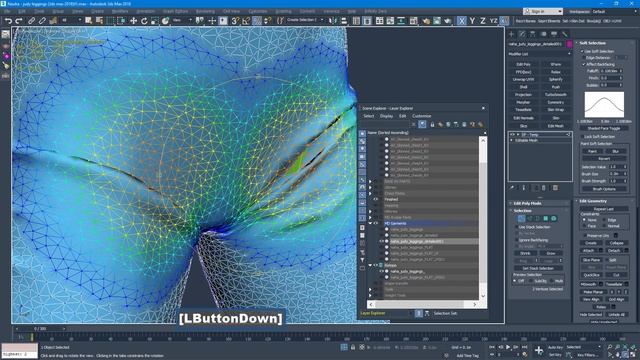This screenshot has width=640, height=360.
Task: Open the Rendering menu in menu bar
Action: (x=205, y=11)
